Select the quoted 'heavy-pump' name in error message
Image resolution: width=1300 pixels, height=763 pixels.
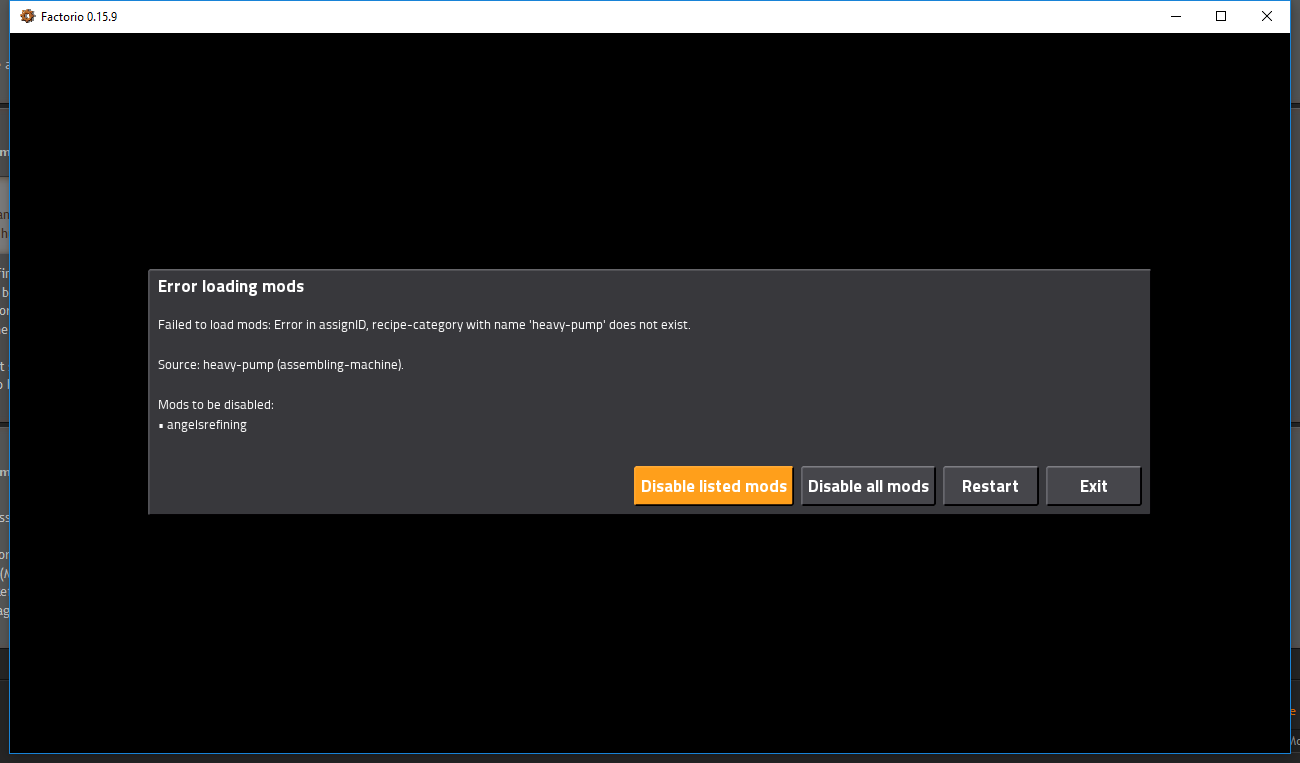tap(571, 325)
